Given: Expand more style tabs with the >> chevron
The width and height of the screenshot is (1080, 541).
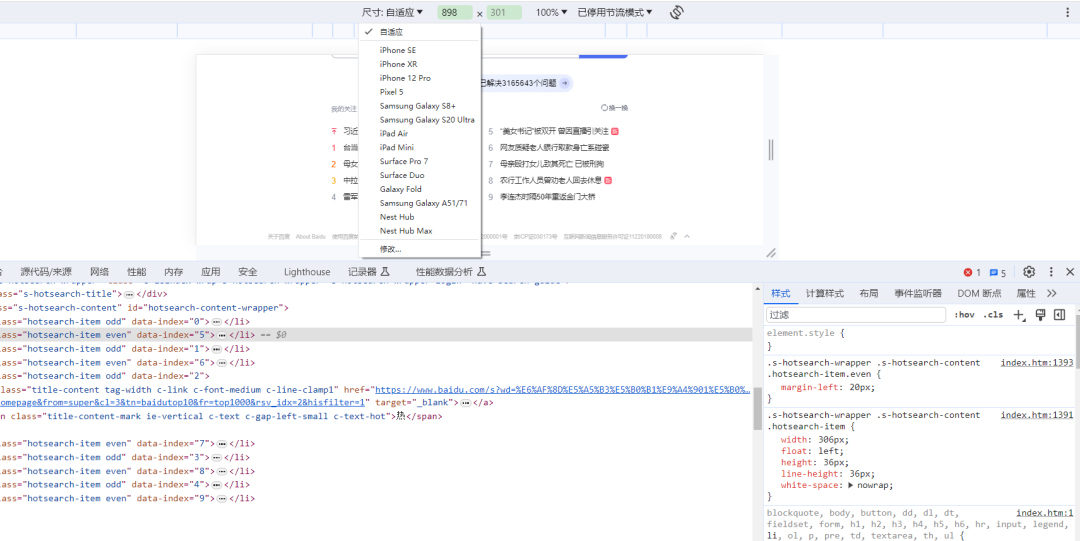Looking at the screenshot, I should tap(1051, 293).
